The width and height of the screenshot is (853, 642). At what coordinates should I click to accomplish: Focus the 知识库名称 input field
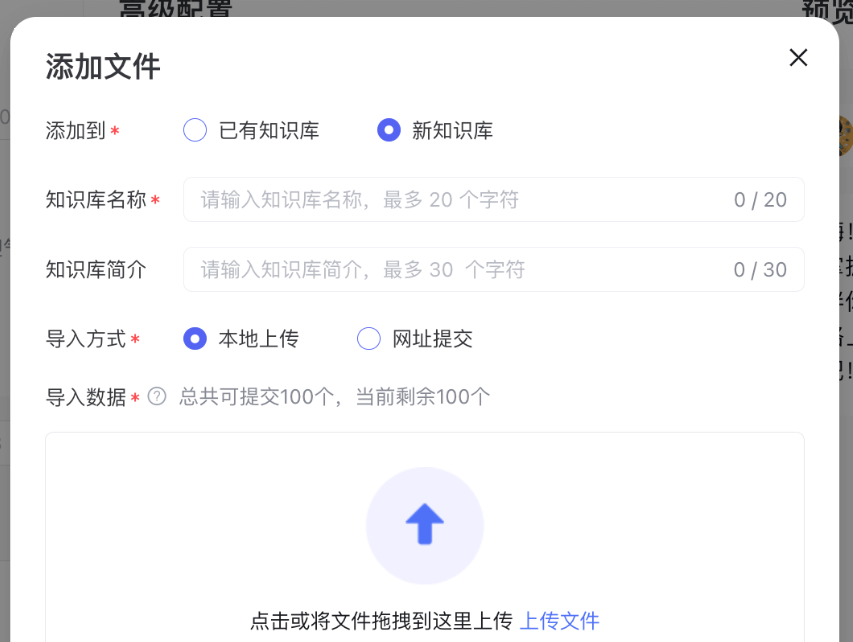coord(493,200)
